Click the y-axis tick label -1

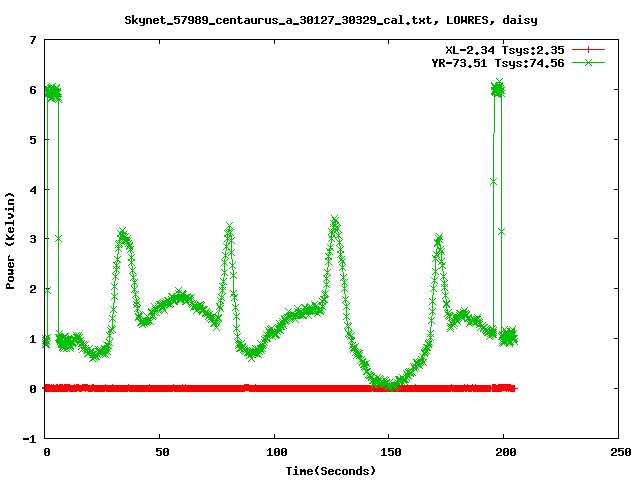pyautogui.click(x=29, y=439)
